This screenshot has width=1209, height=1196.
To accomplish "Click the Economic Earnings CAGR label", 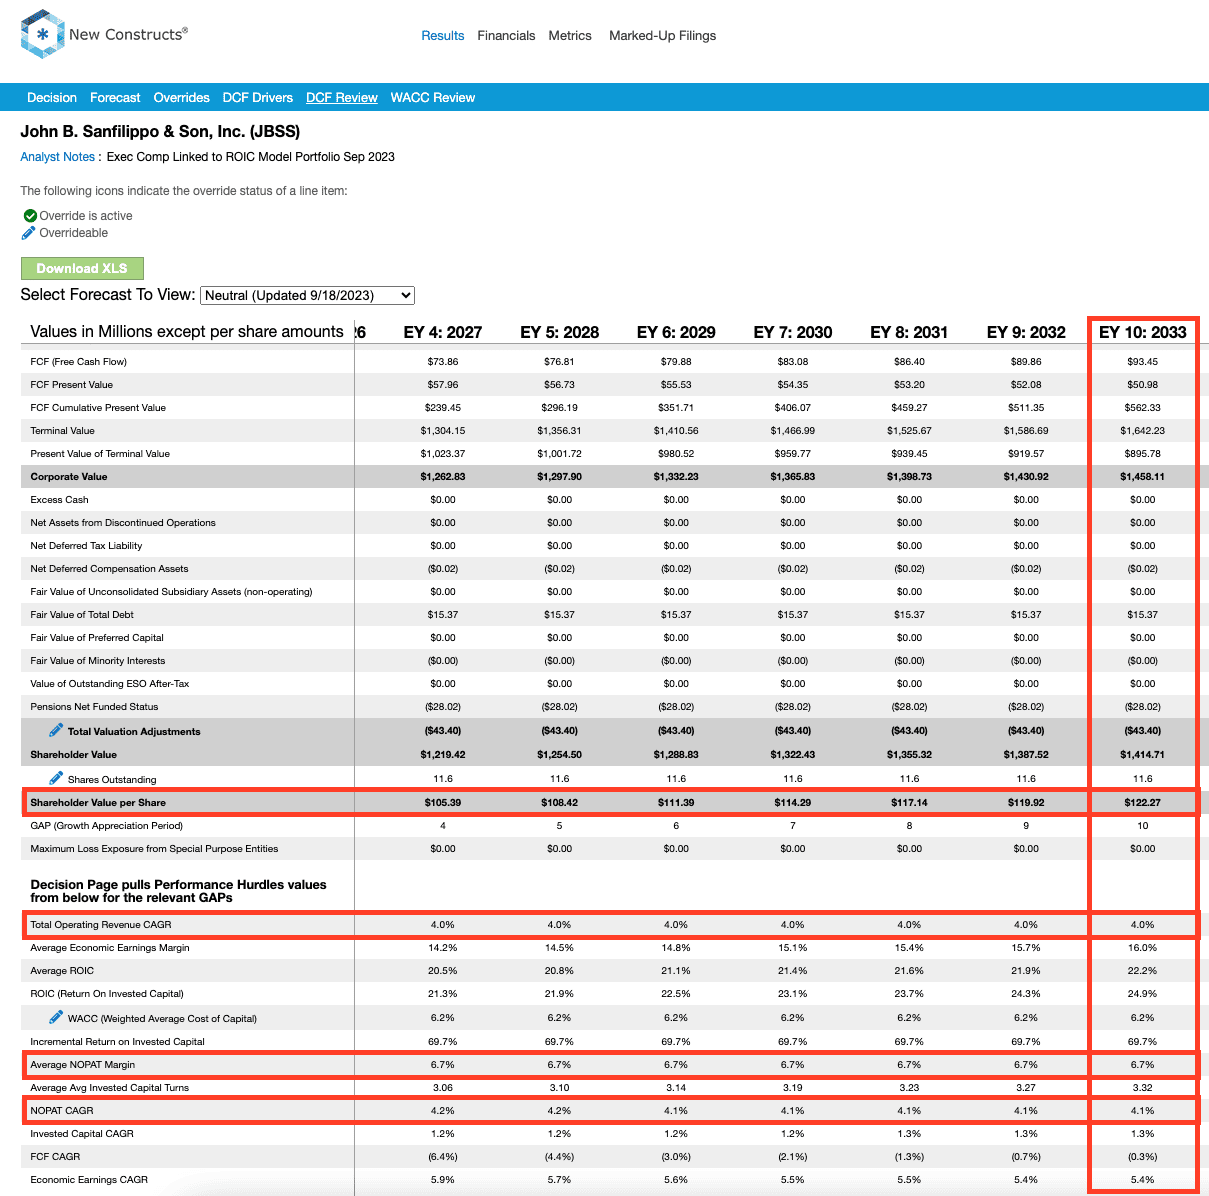I will pyautogui.click(x=89, y=1179).
